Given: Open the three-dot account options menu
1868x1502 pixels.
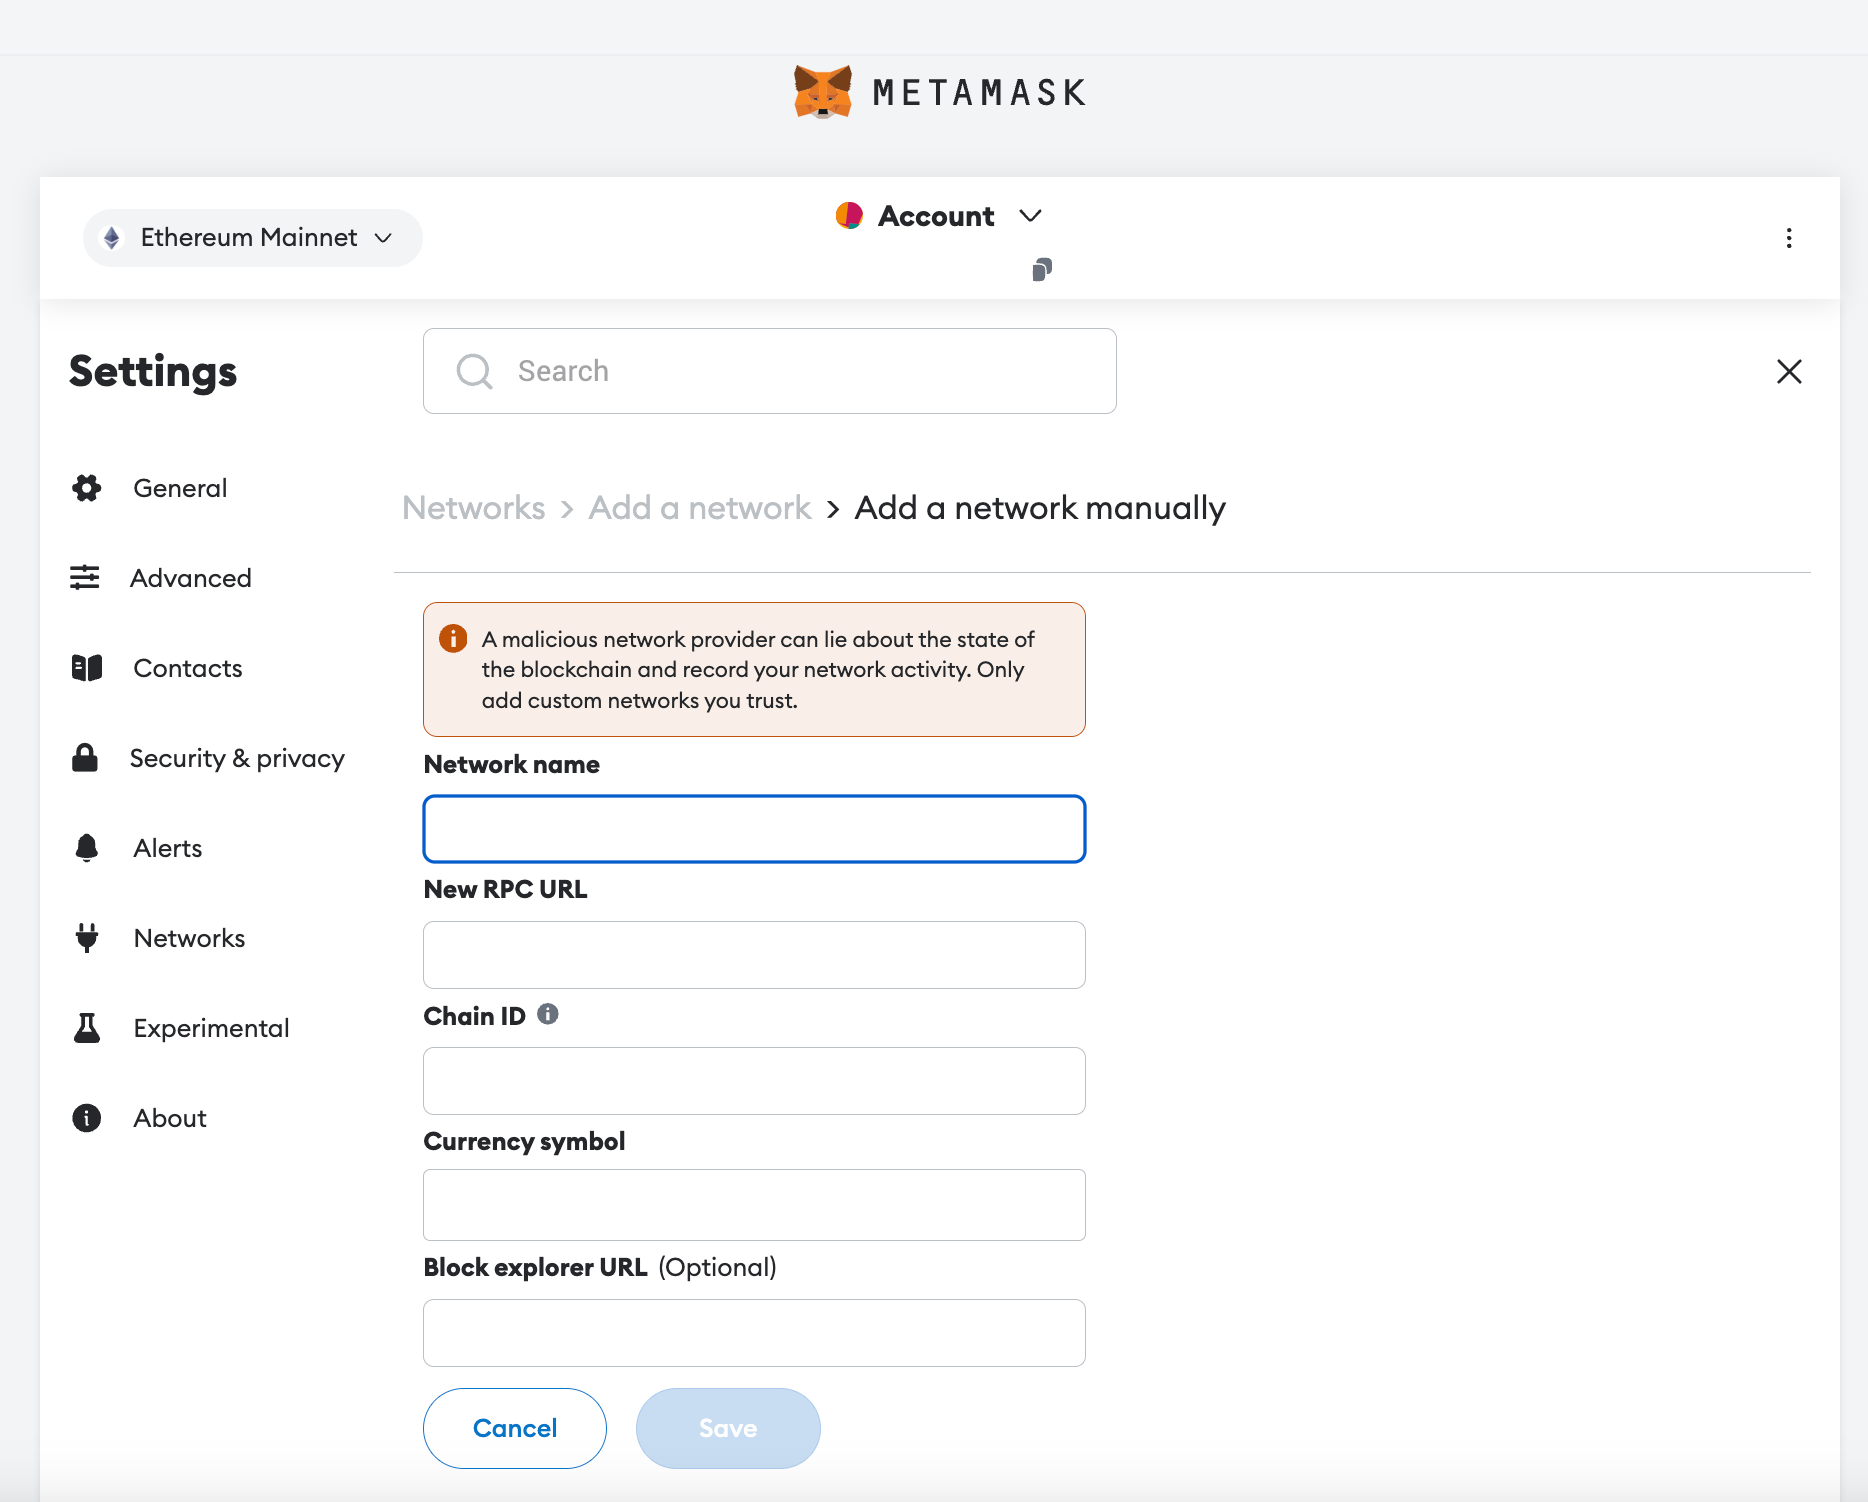Looking at the screenshot, I should [x=1789, y=238].
